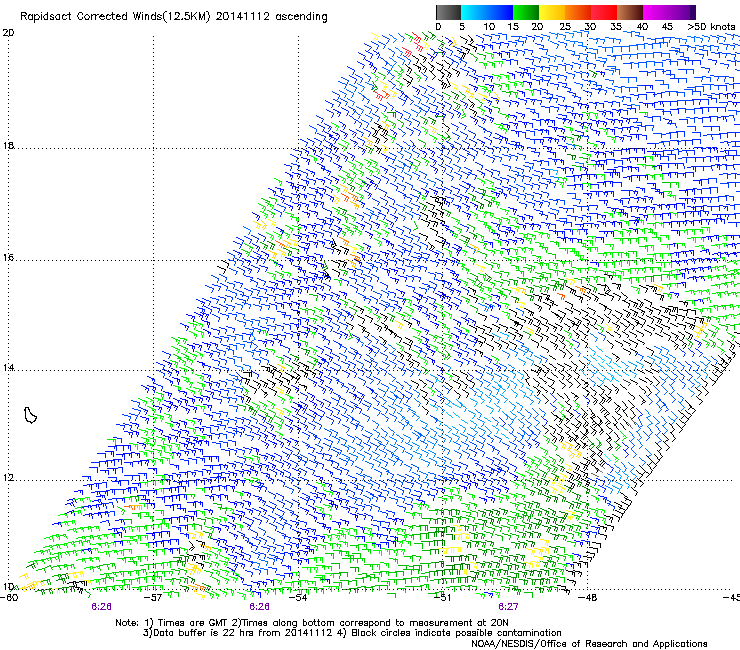740x650 pixels.
Task: Click the green 15-20 knots legend swatch
Action: (526, 12)
